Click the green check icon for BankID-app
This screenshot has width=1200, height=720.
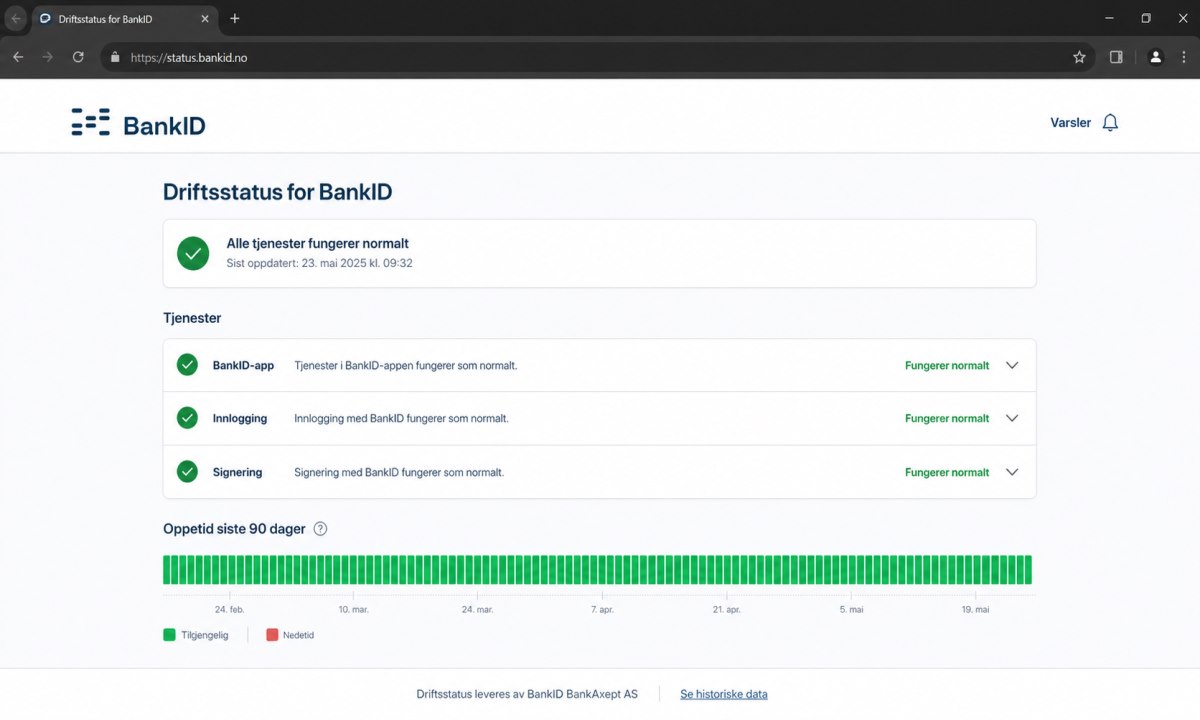coord(187,365)
